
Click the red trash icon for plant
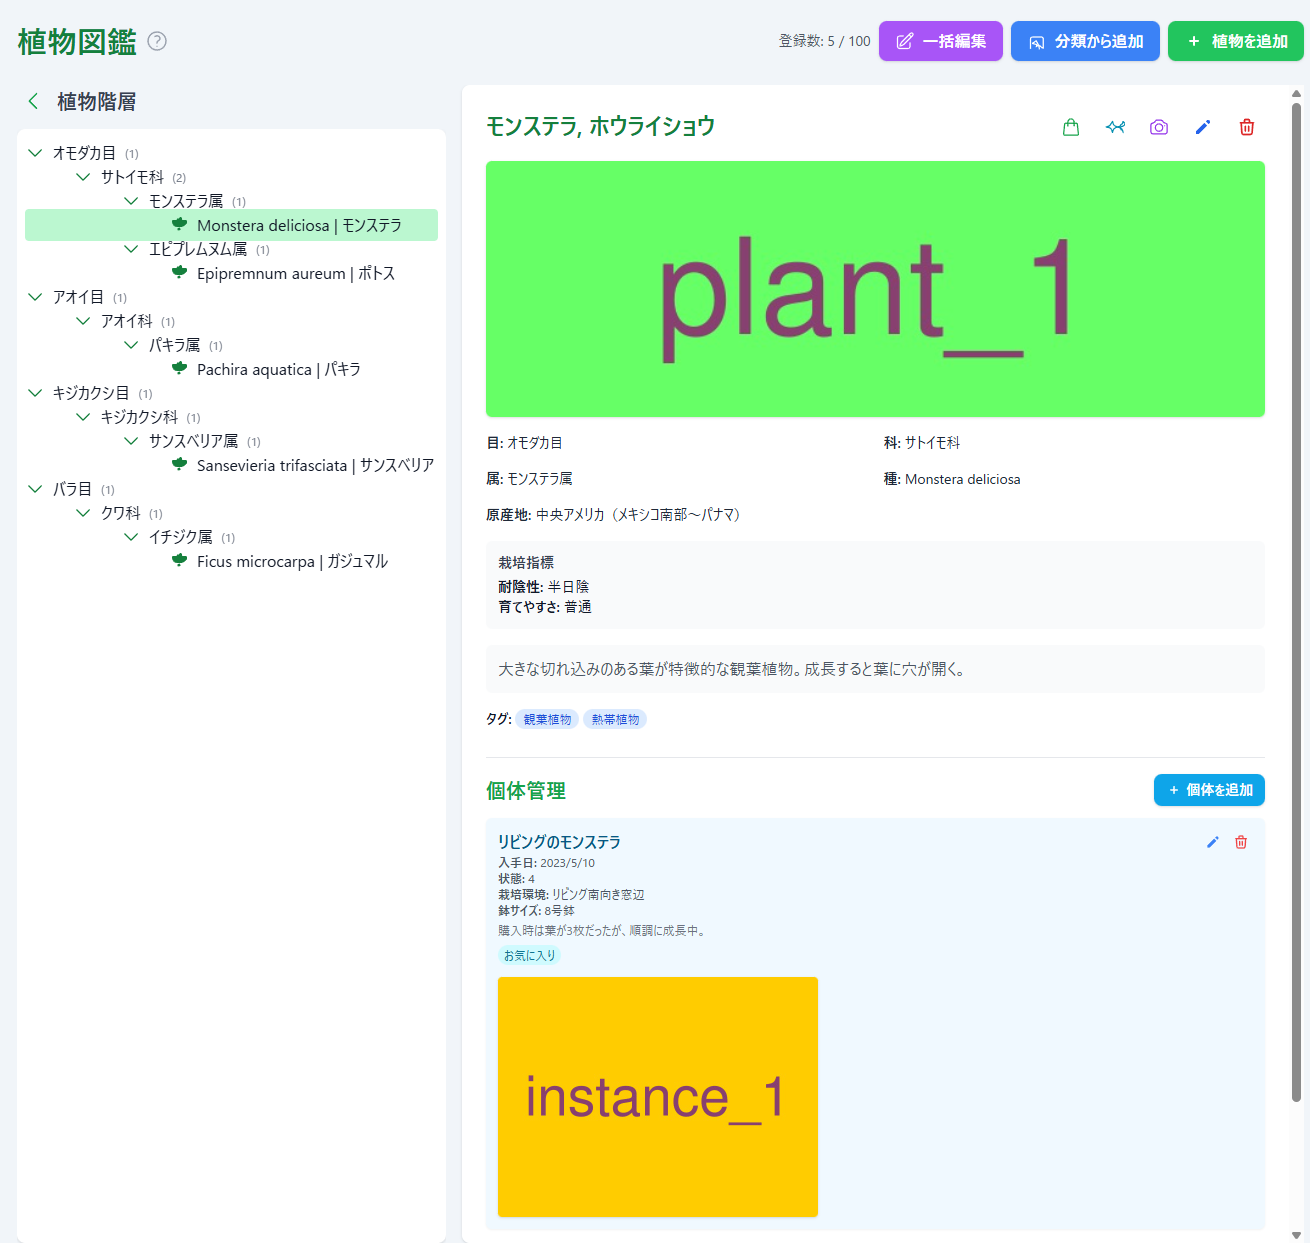click(1247, 127)
